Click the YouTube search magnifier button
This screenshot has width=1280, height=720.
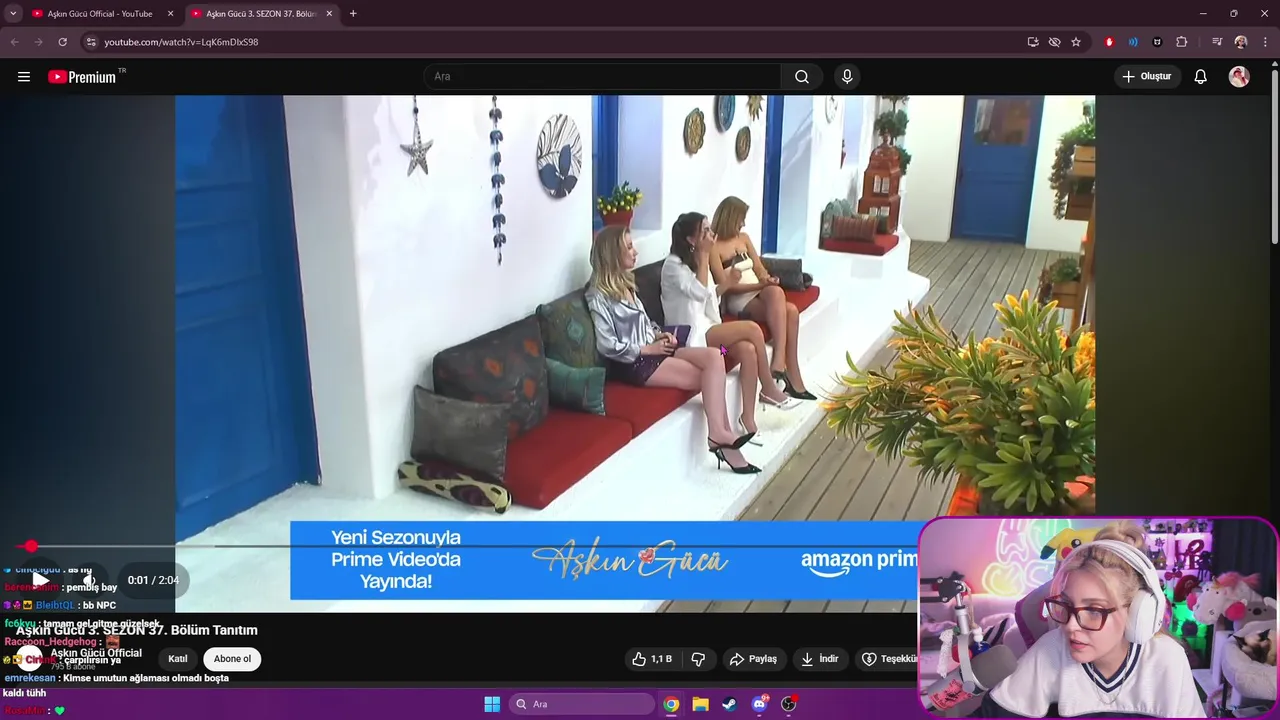click(x=802, y=77)
